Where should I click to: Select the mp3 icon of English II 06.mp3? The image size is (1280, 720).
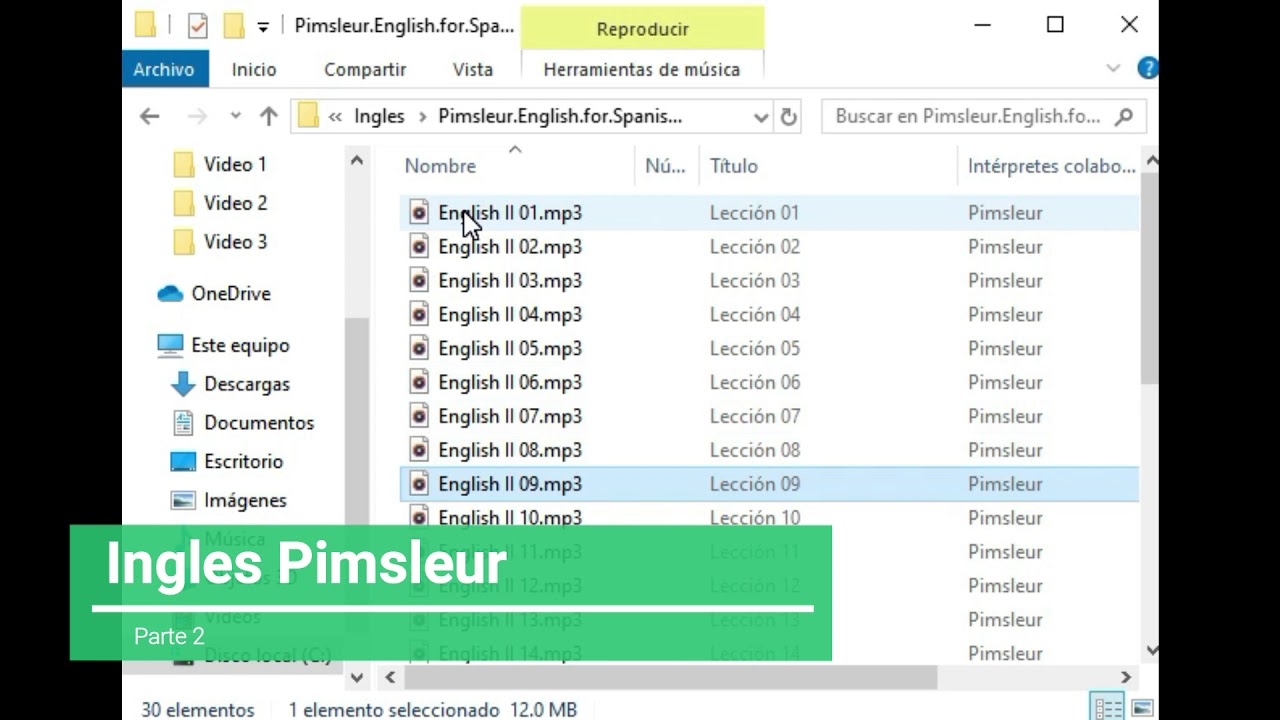[419, 383]
